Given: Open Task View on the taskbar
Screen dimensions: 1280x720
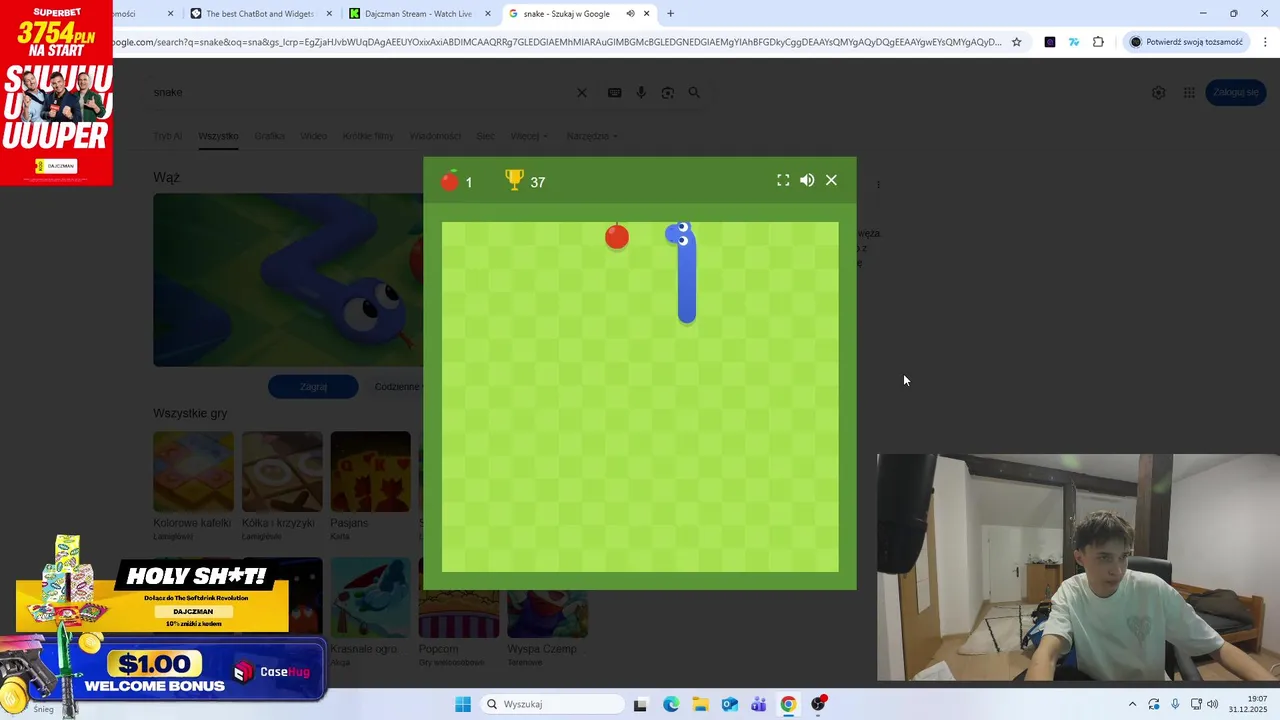Looking at the screenshot, I should pyautogui.click(x=640, y=704).
